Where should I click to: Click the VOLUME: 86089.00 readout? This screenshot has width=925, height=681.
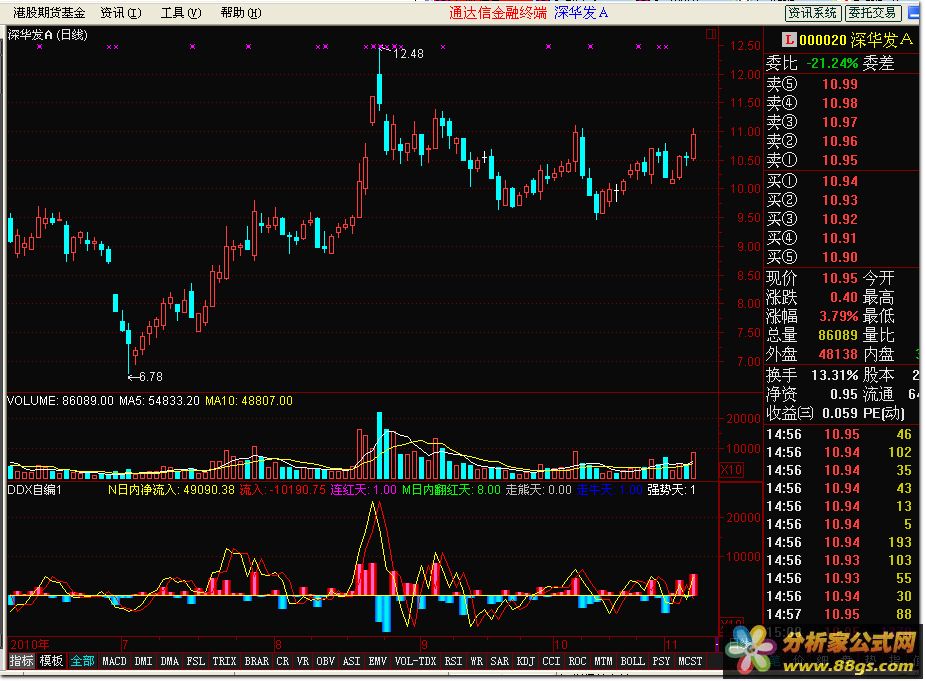(60, 401)
